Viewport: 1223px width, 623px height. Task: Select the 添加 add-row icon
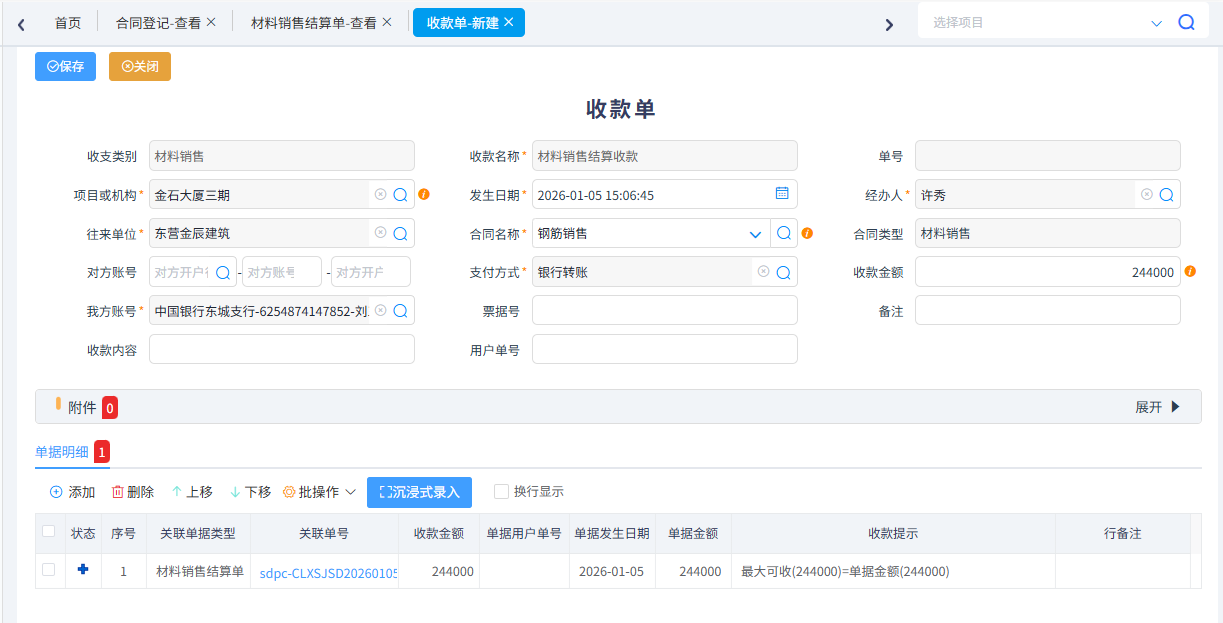(x=57, y=491)
